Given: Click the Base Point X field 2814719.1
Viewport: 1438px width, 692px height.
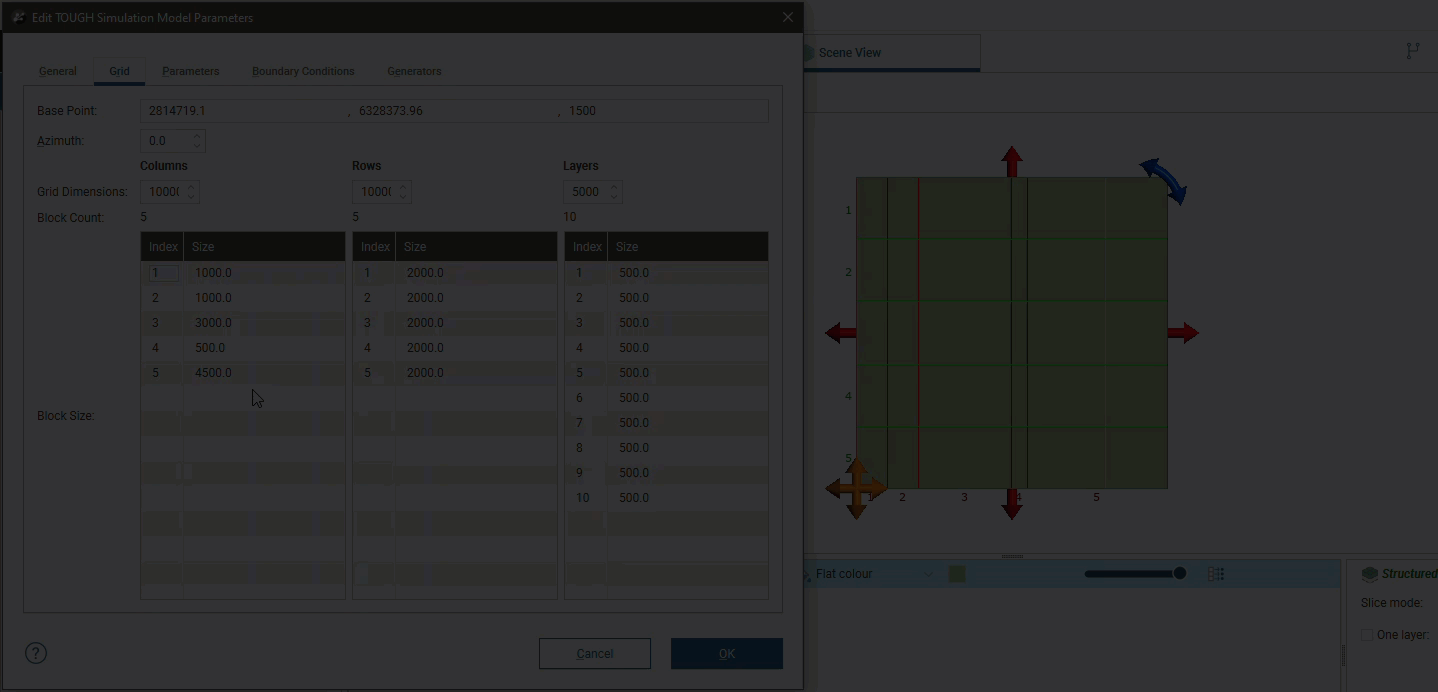Looking at the screenshot, I should point(244,111).
